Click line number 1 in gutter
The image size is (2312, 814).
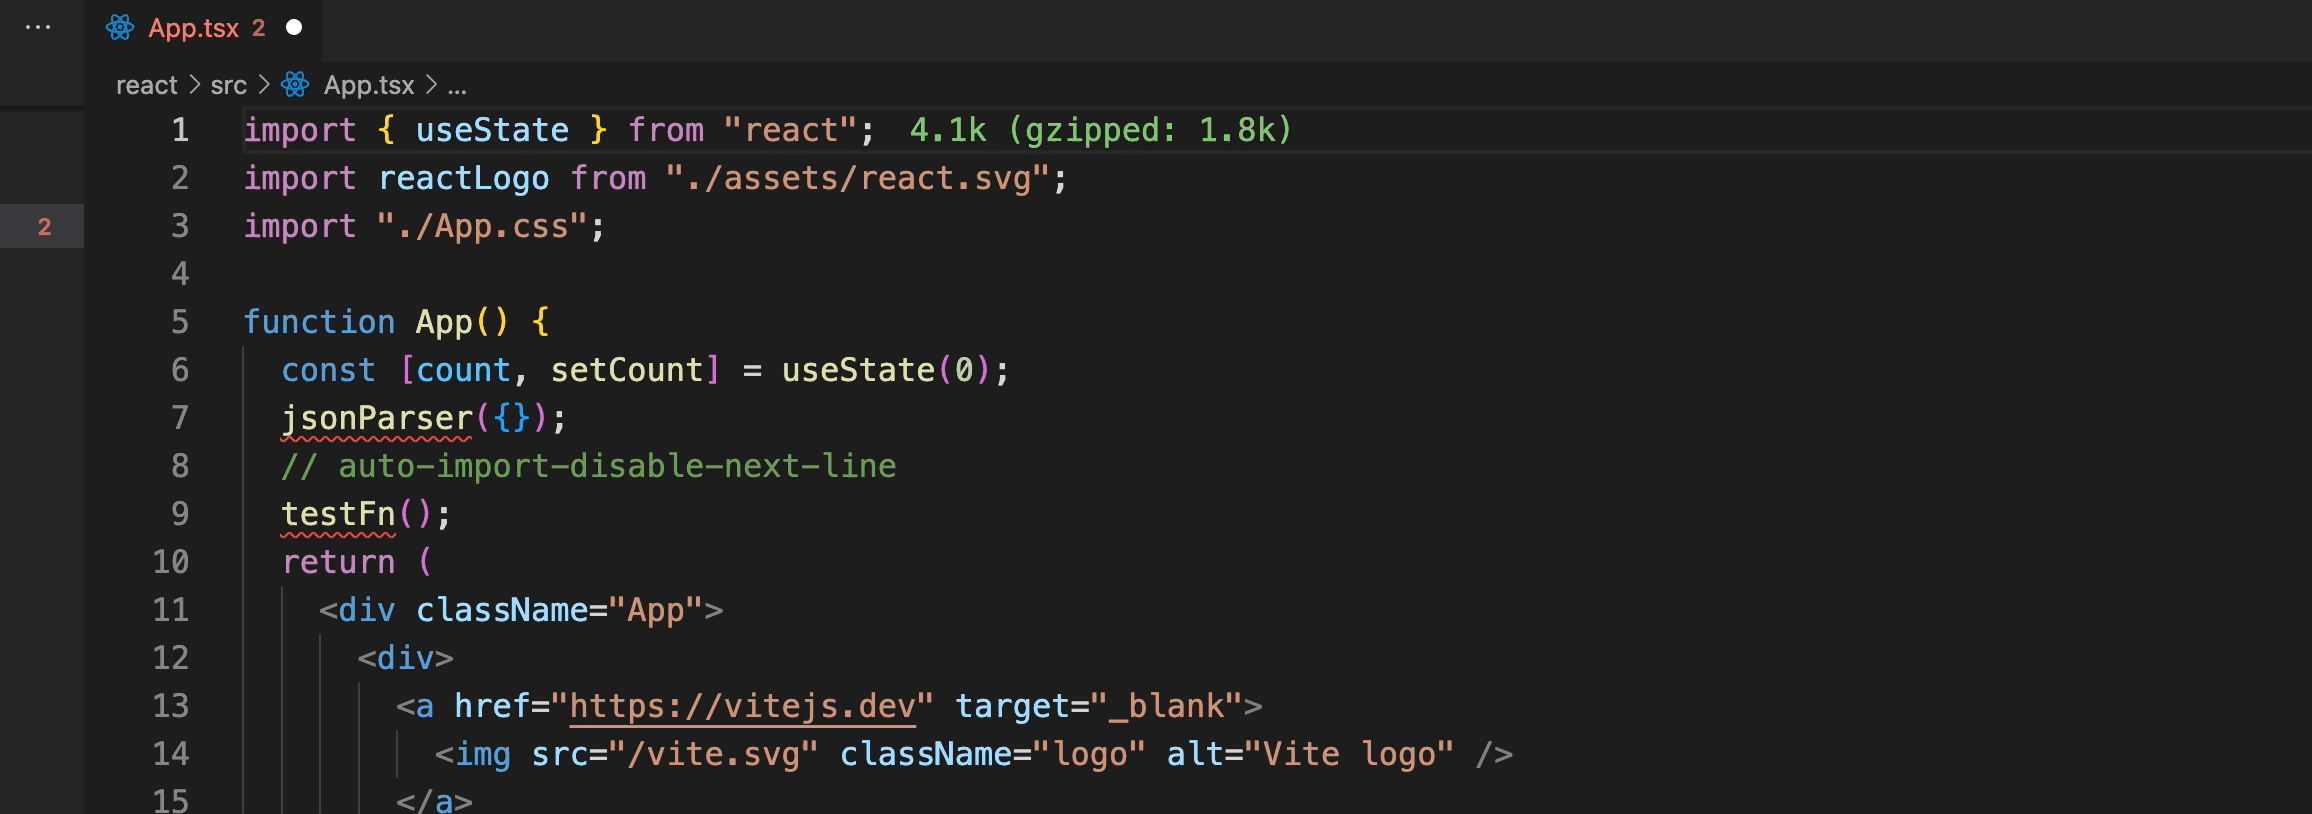tap(180, 130)
